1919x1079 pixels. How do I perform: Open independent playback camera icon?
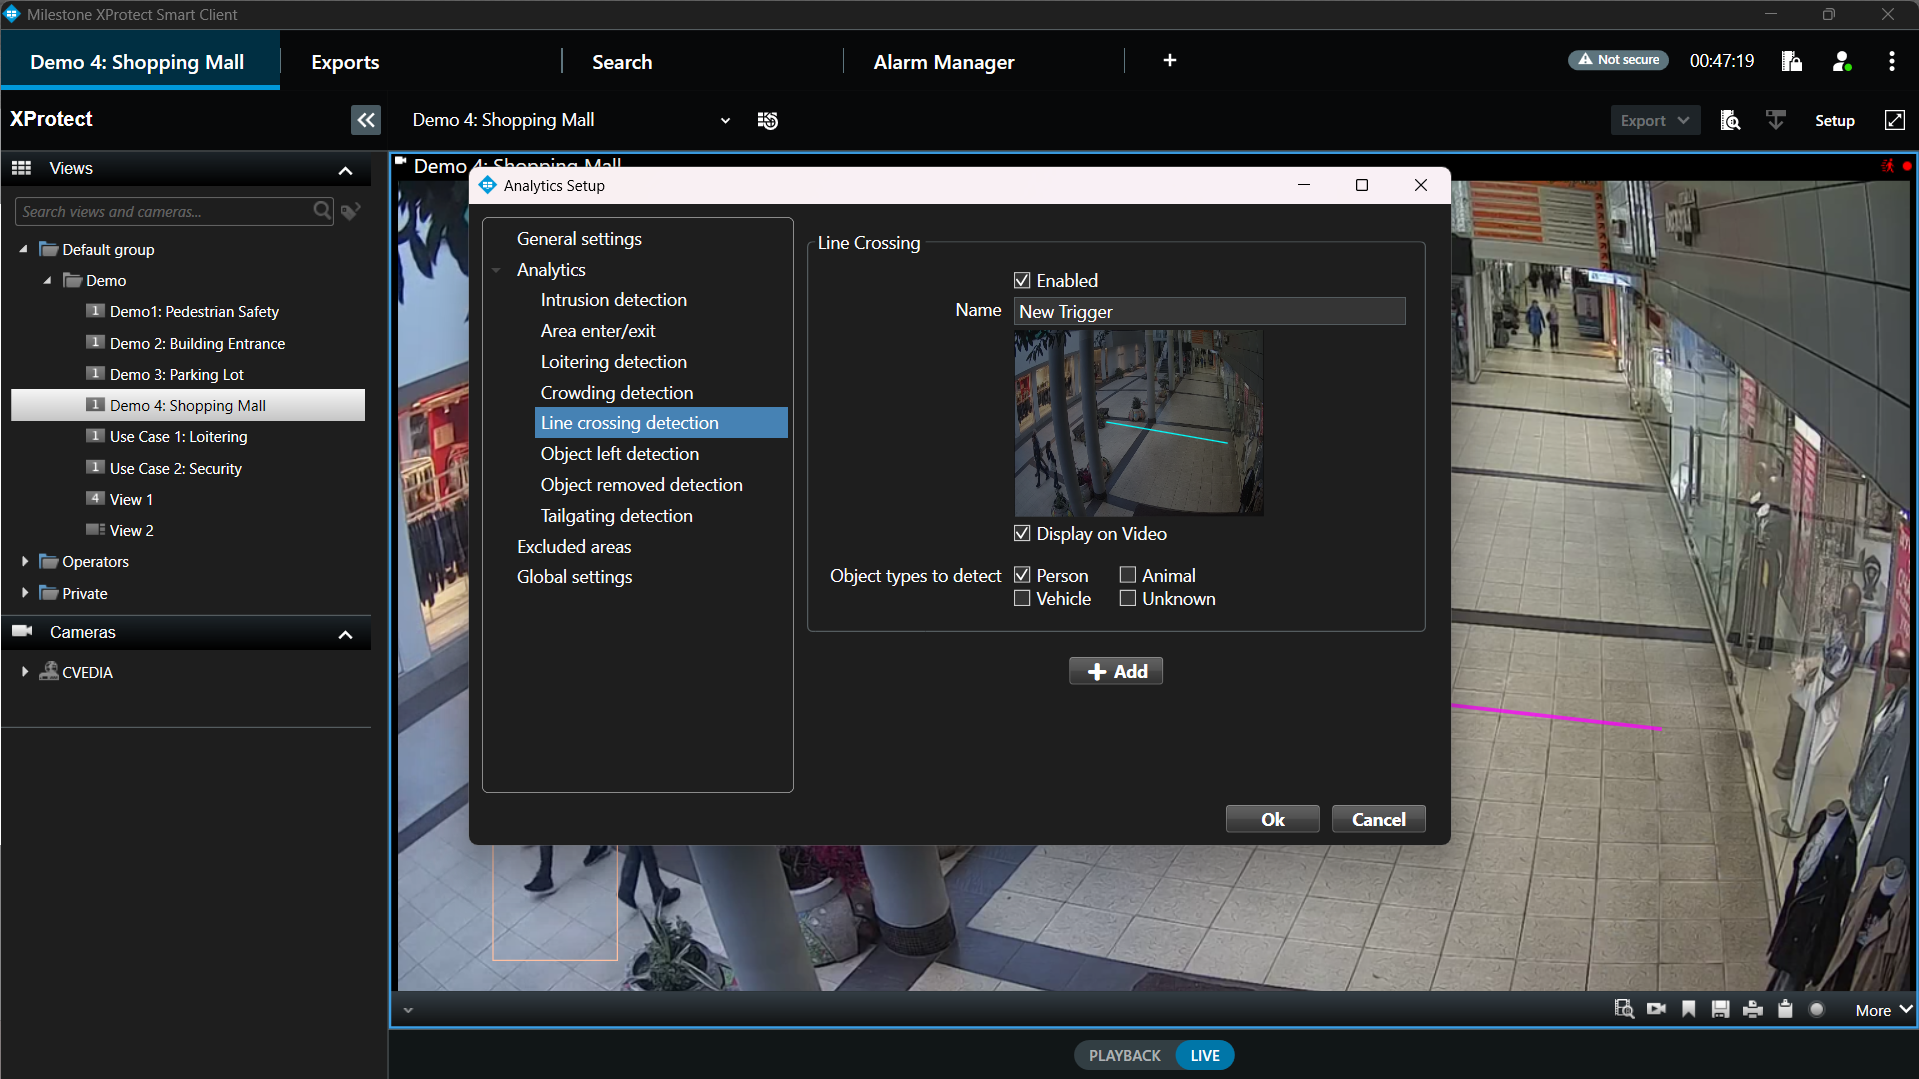point(1657,1009)
